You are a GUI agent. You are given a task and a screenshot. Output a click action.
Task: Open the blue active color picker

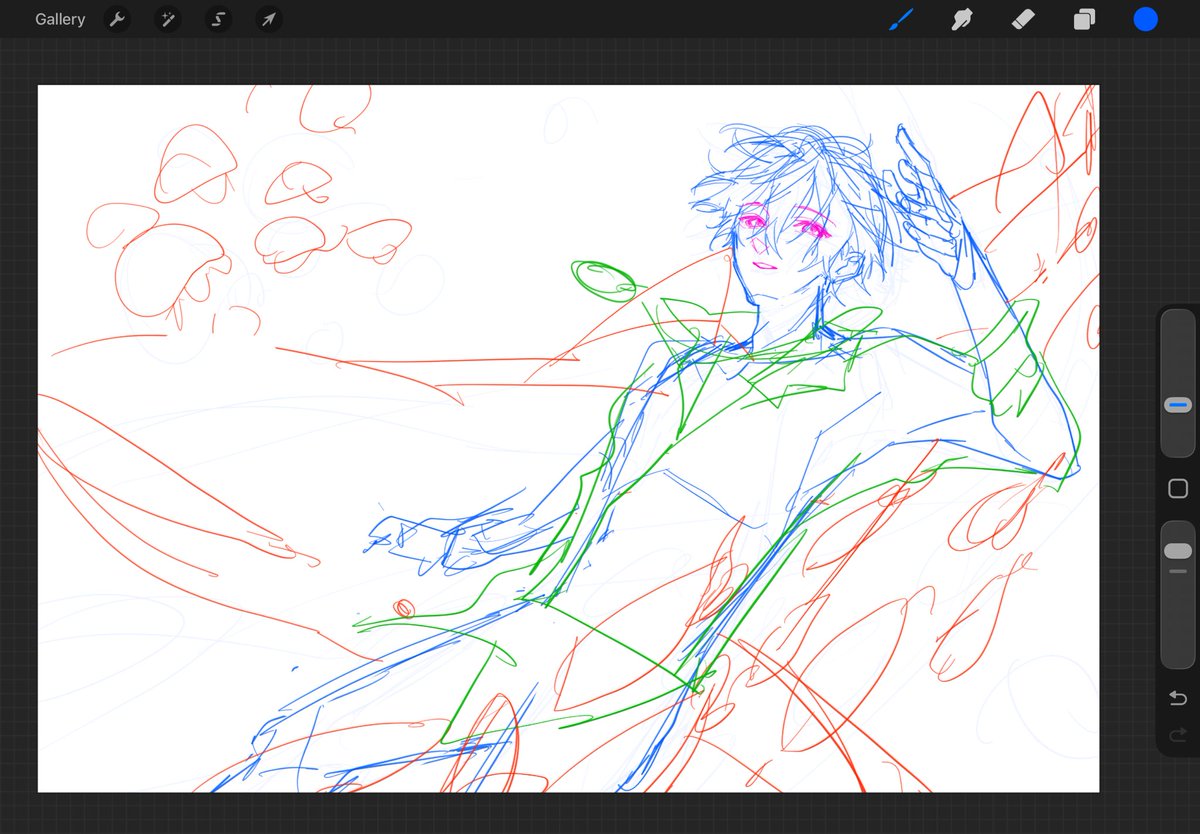coord(1145,19)
